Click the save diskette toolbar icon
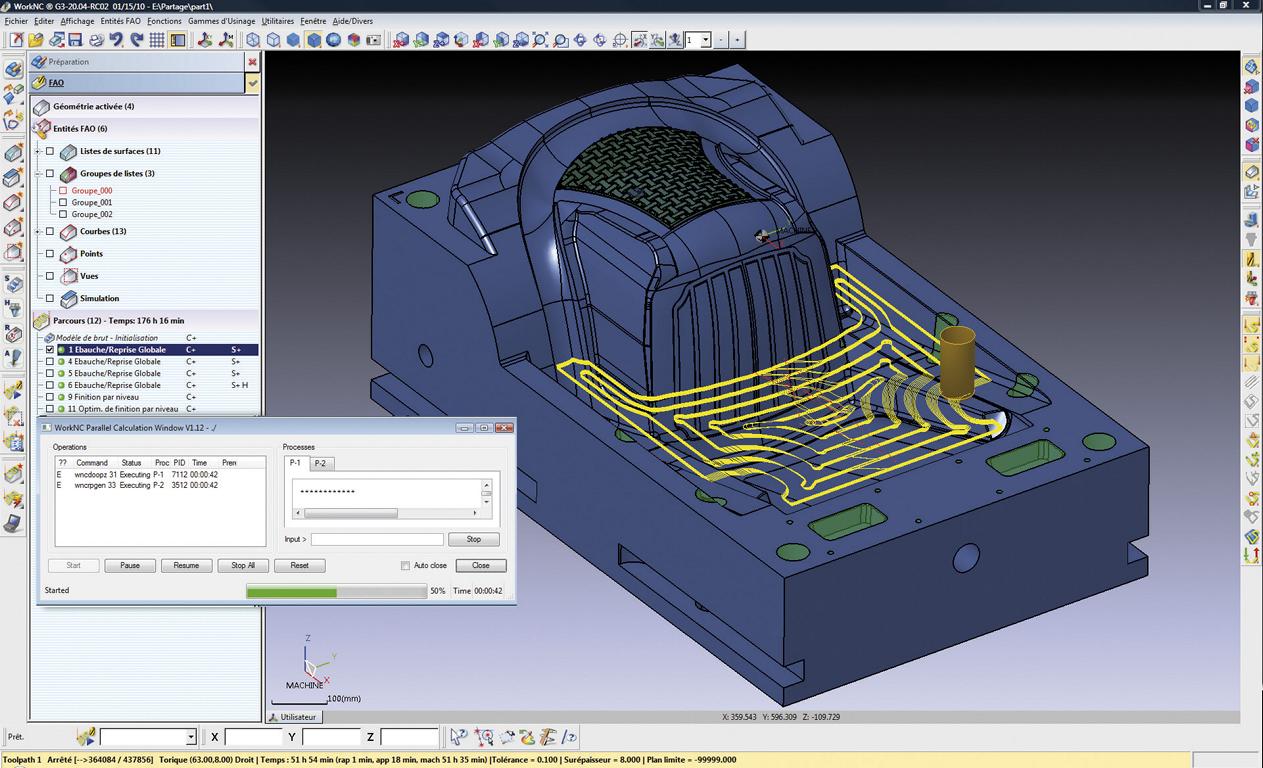 pyautogui.click(x=75, y=40)
